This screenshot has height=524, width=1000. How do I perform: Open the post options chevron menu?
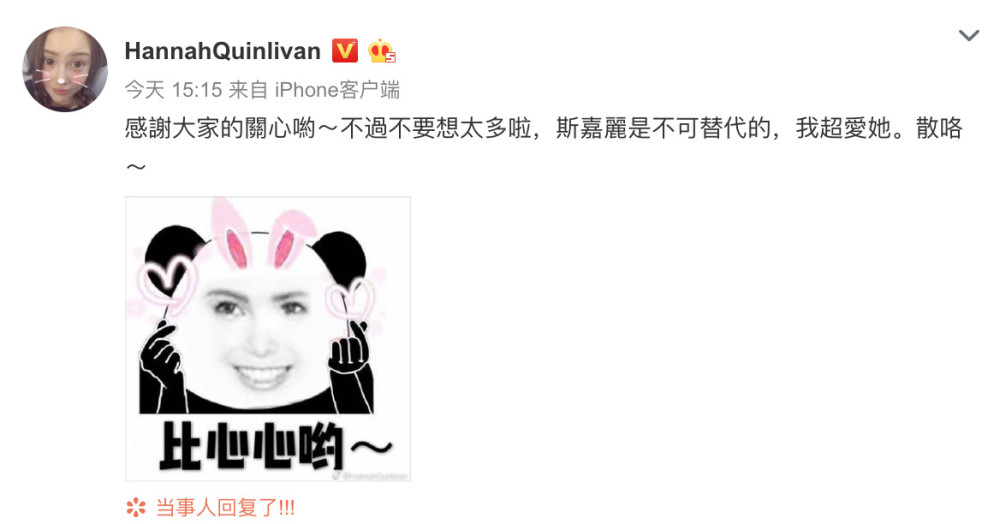[969, 35]
